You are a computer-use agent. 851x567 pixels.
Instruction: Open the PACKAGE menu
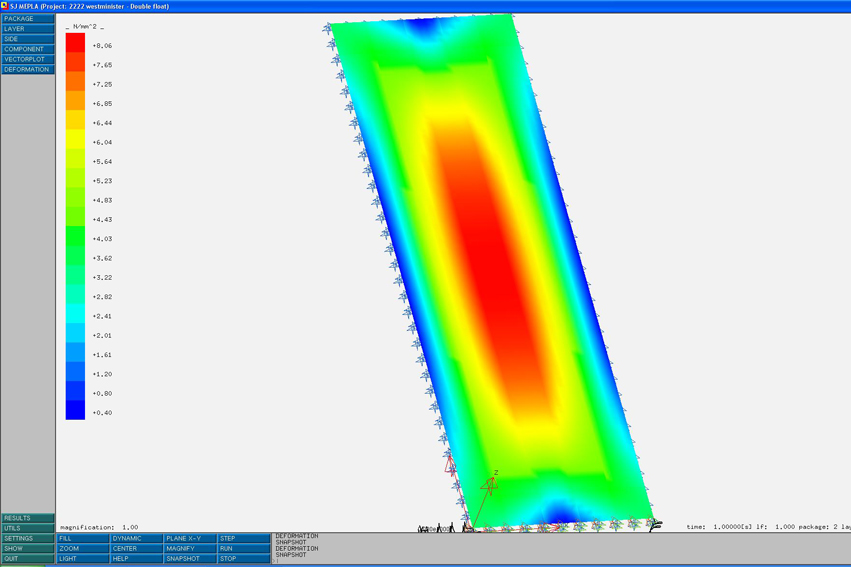pos(28,19)
